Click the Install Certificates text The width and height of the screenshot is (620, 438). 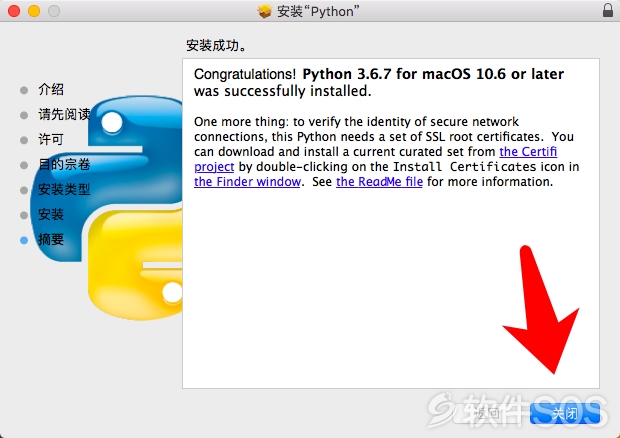(464, 167)
